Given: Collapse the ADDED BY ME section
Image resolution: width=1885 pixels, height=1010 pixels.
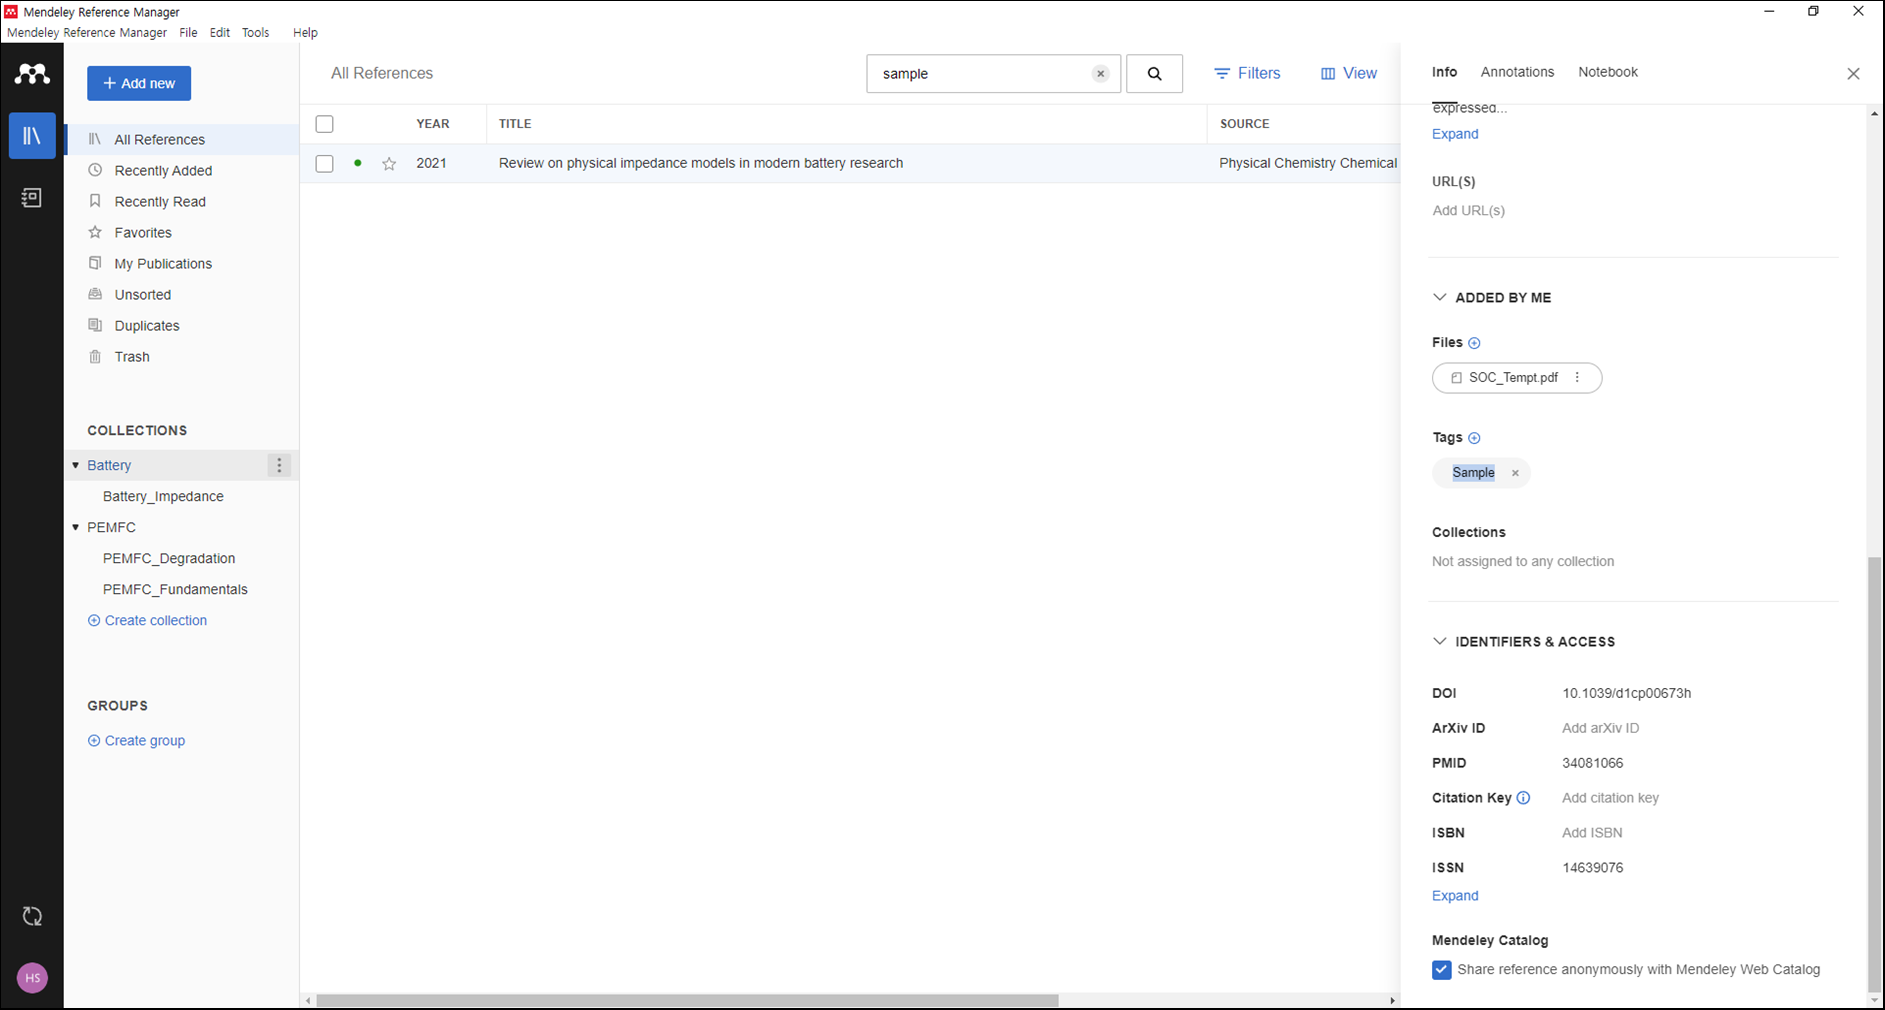Looking at the screenshot, I should (x=1439, y=298).
